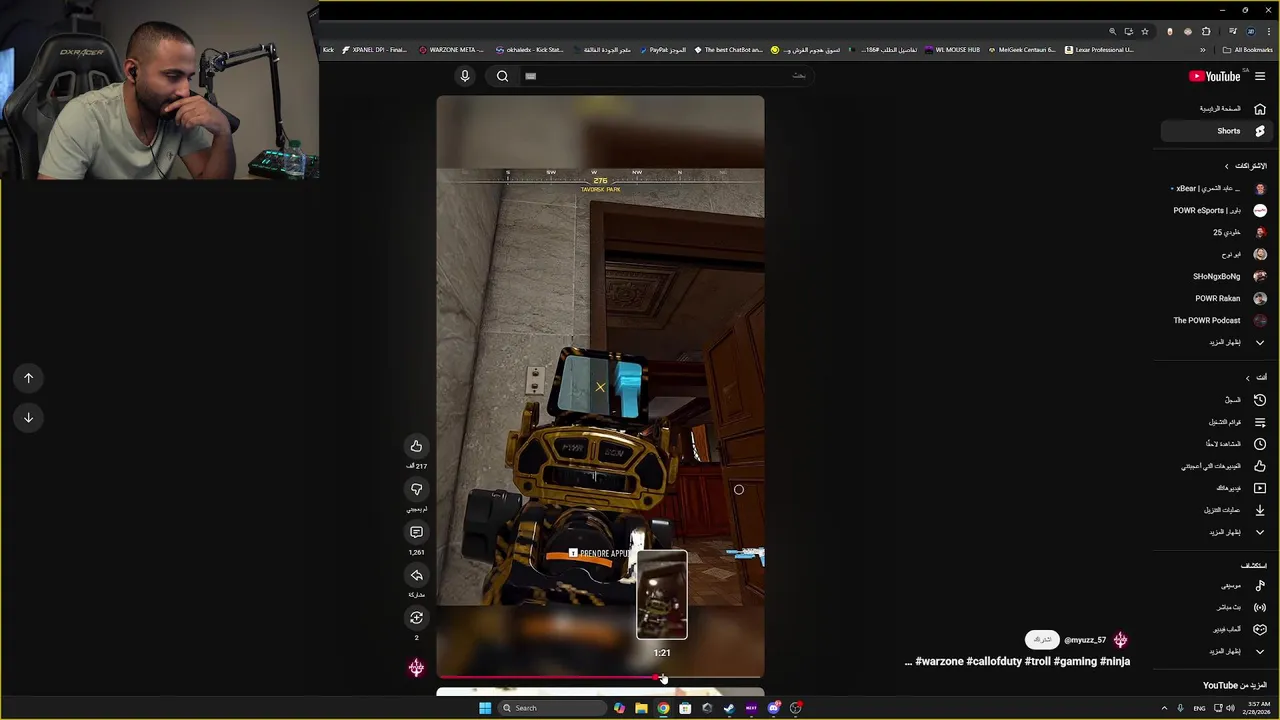1280x720 pixels.
Task: Open File Explorer from the taskbar
Action: (641, 708)
